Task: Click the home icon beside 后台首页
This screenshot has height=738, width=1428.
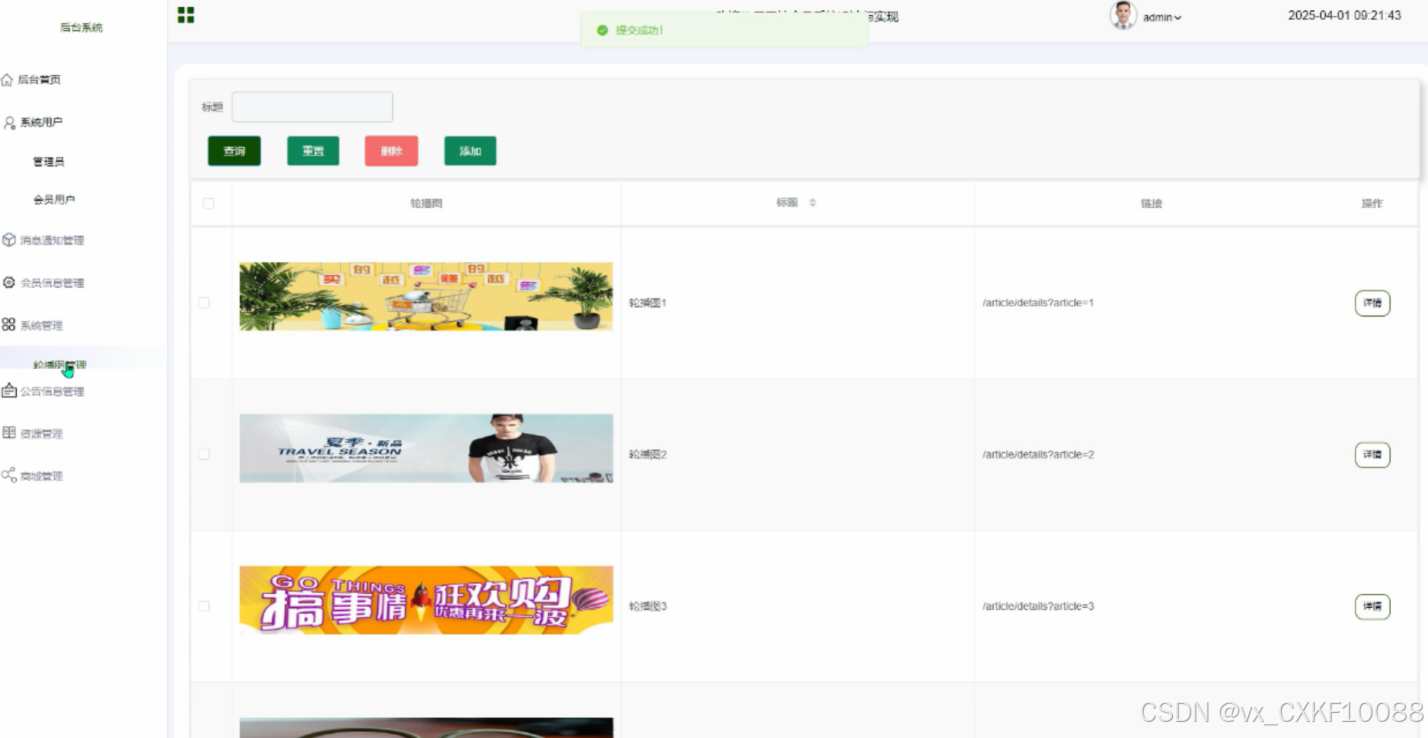Action: 8,80
